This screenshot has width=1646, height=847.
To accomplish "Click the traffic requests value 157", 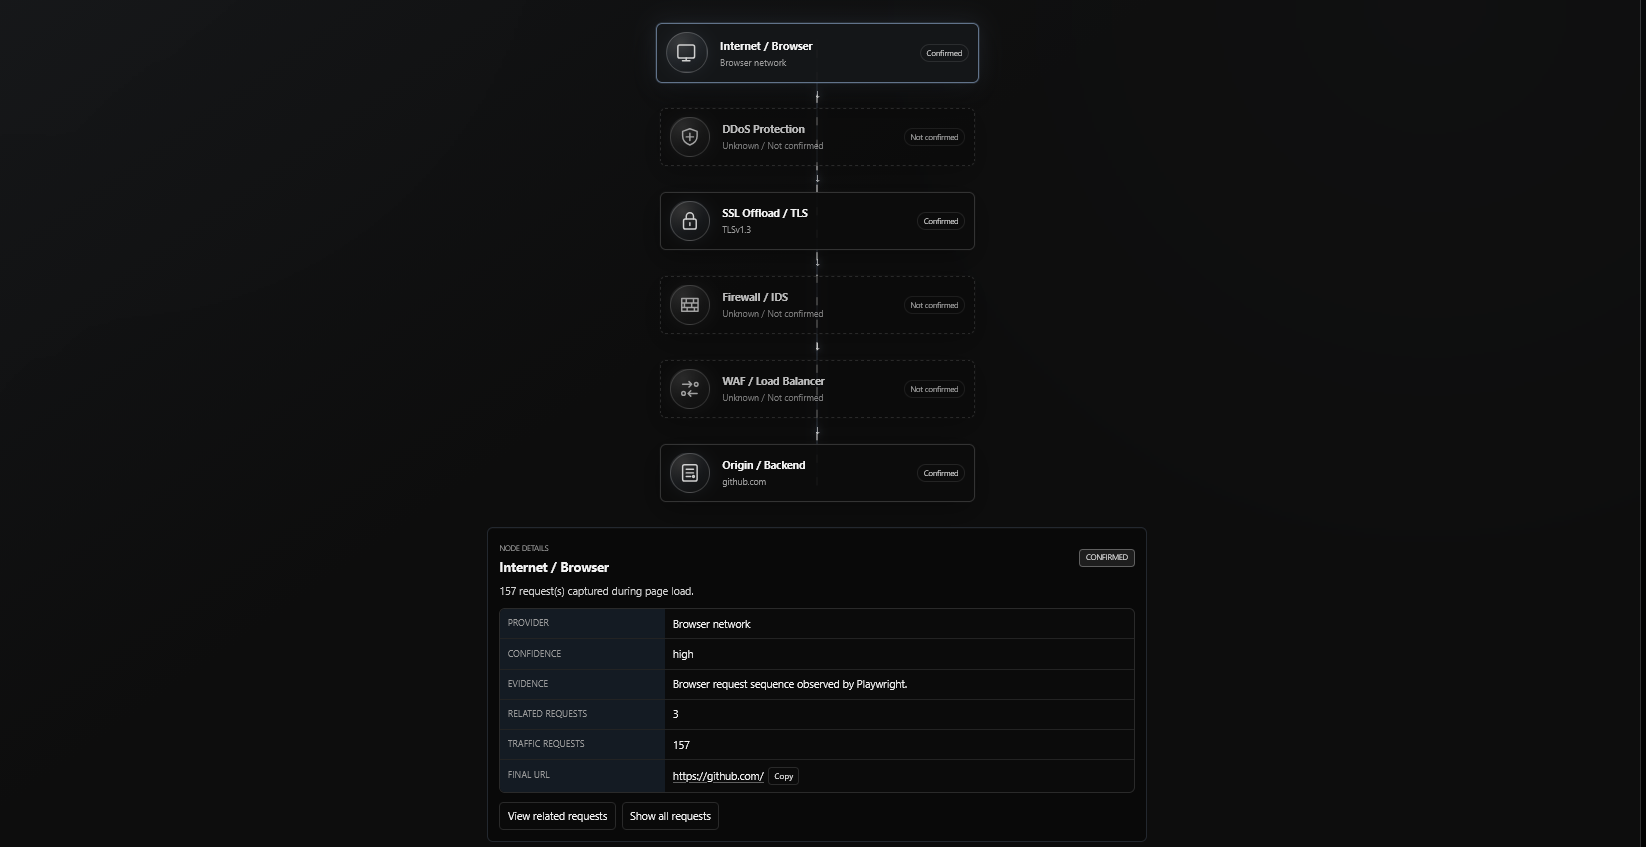I will coord(681,745).
